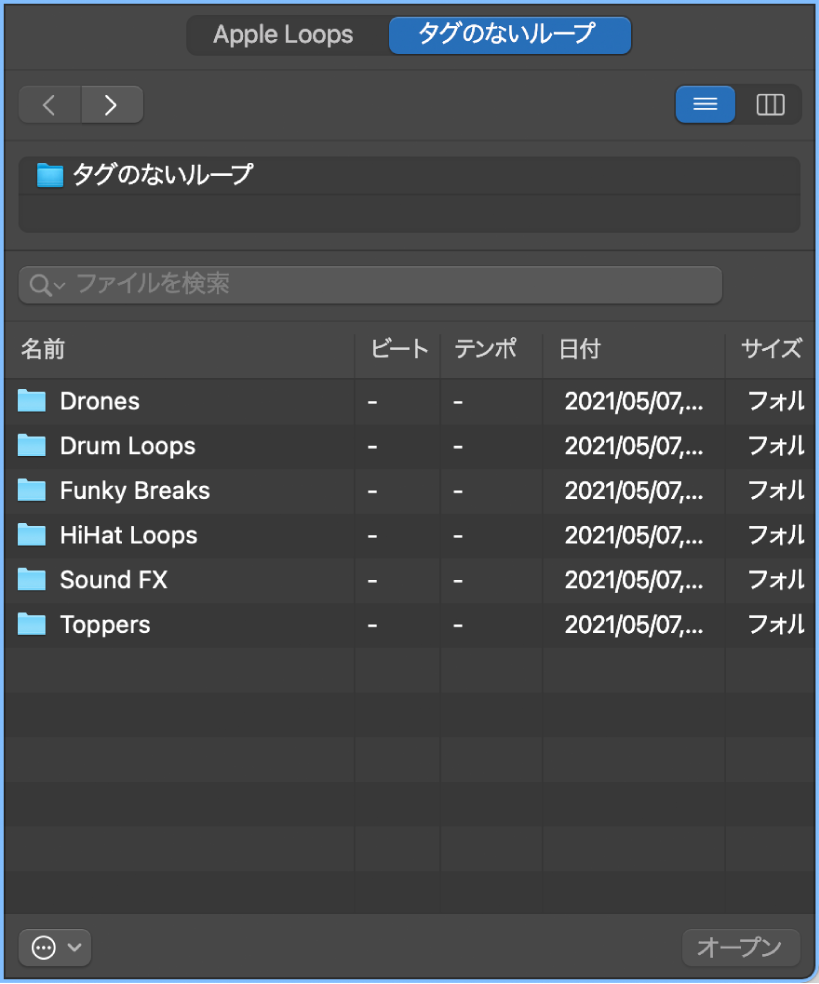This screenshot has height=984, width=819.
Task: Click the Sound FX folder icon
Action: (31, 580)
